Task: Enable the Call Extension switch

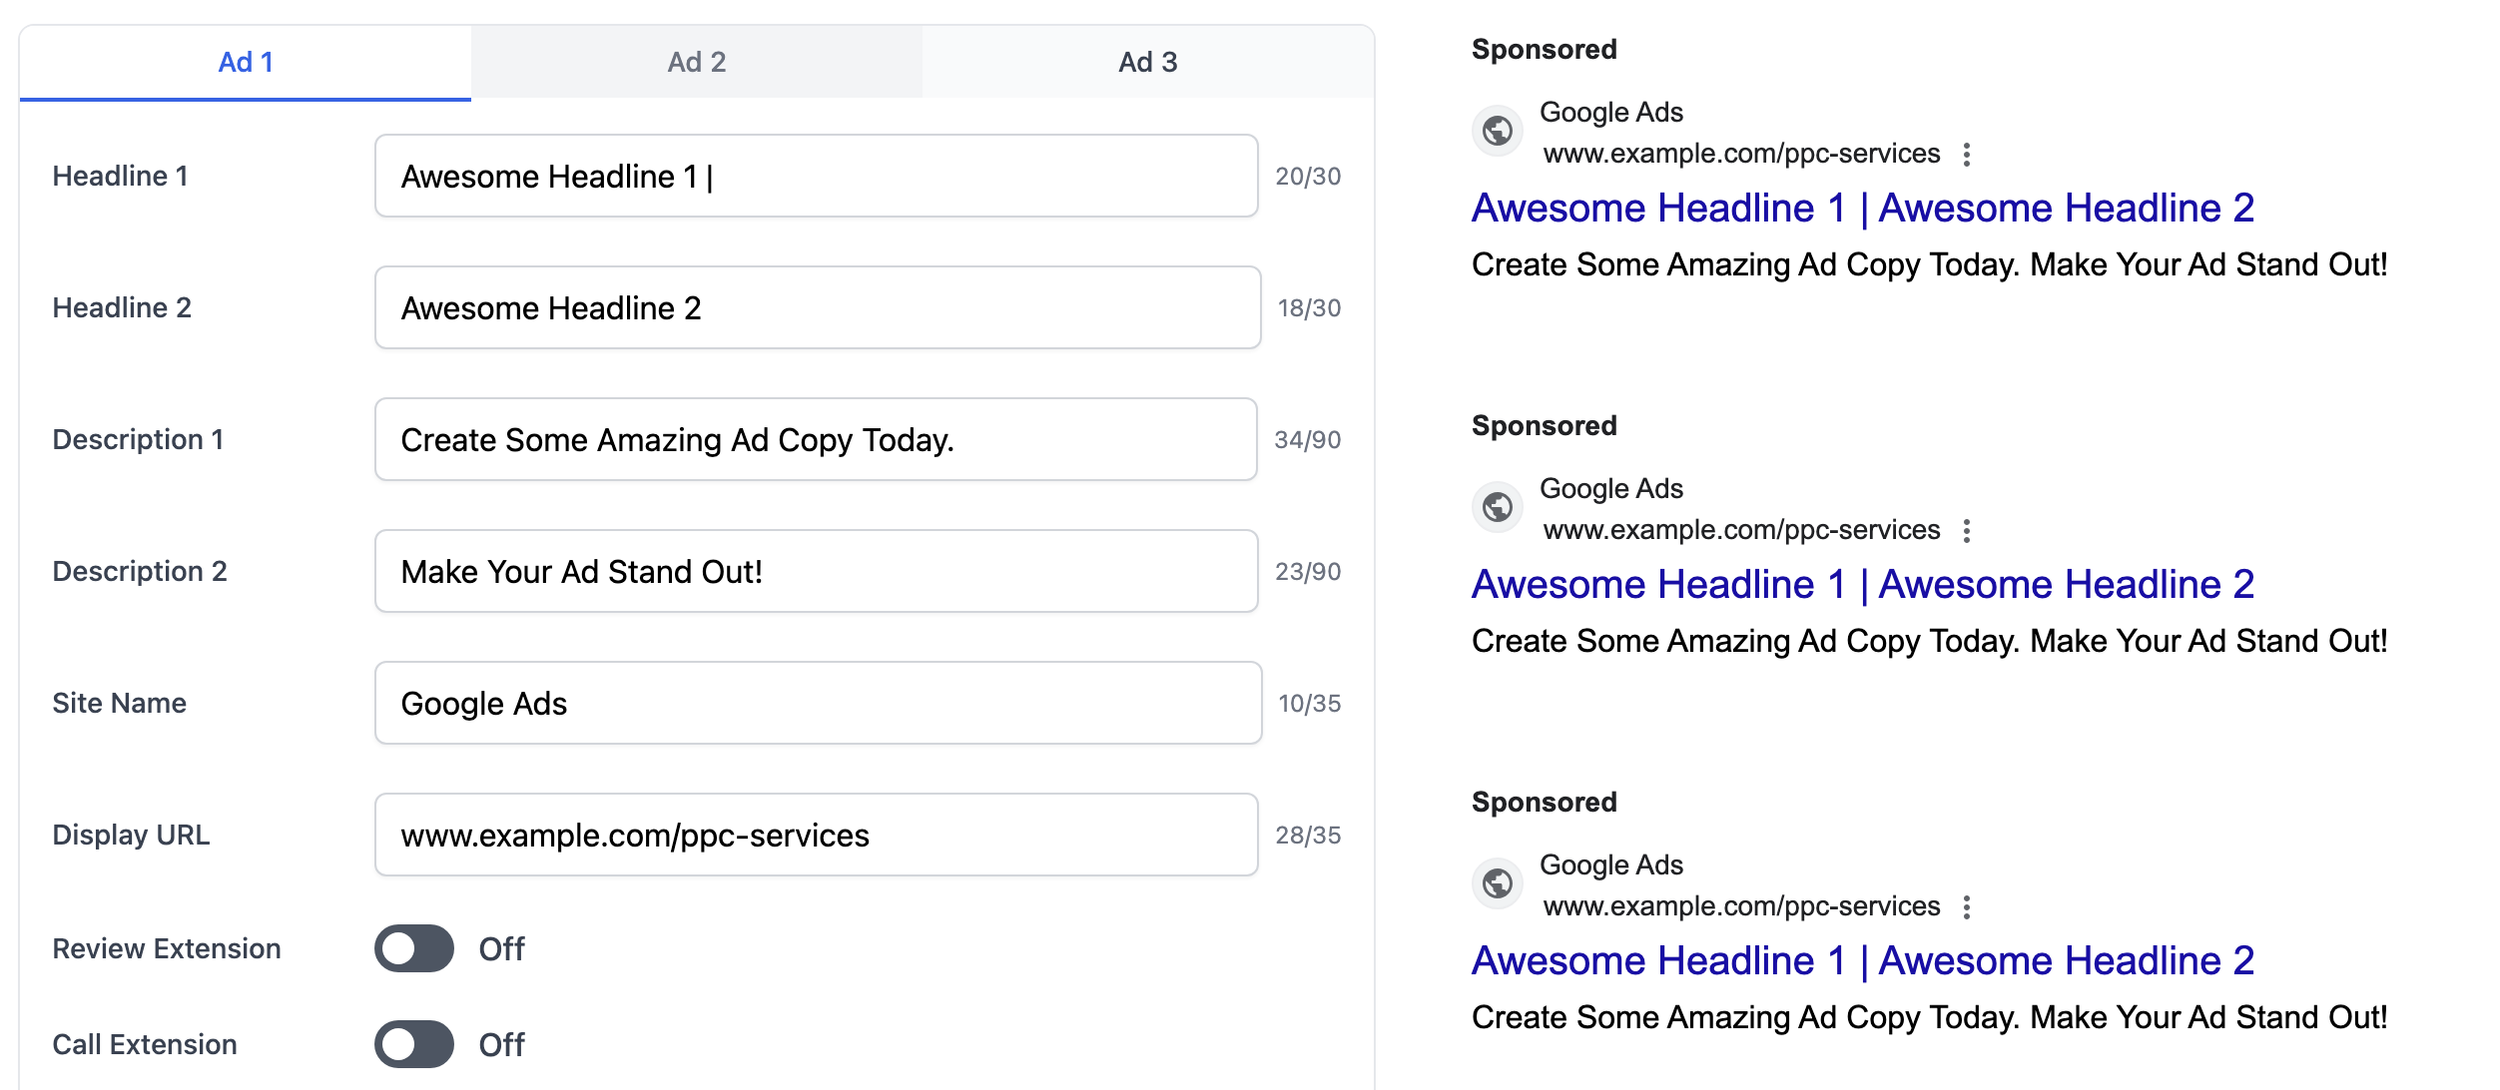Action: 414,1045
